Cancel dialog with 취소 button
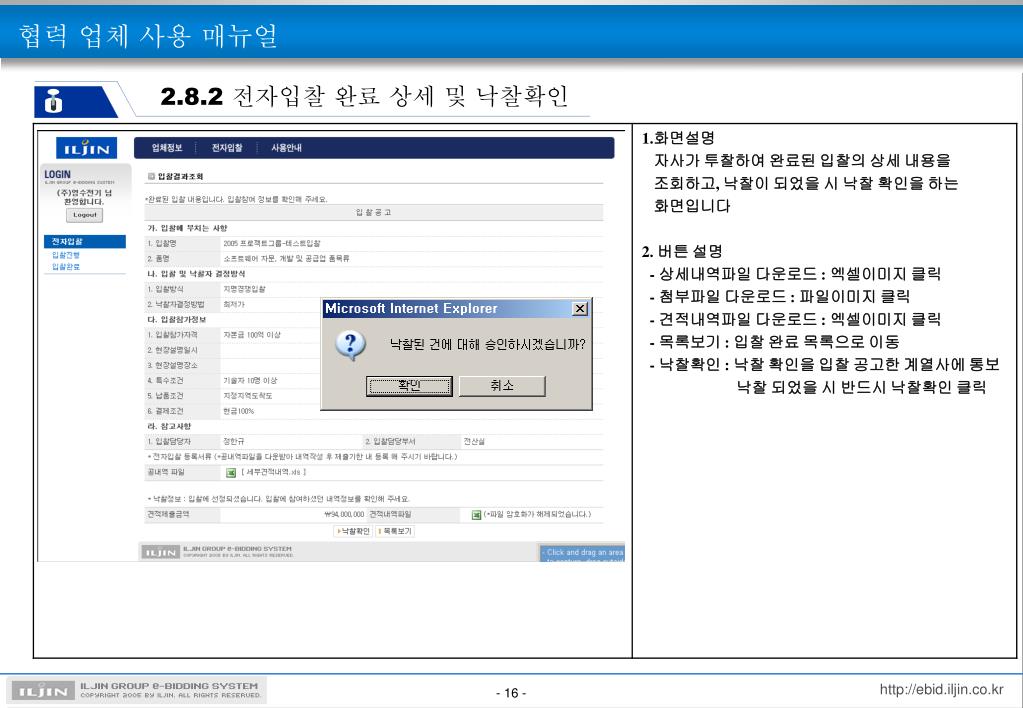The image size is (1023, 708). point(502,386)
